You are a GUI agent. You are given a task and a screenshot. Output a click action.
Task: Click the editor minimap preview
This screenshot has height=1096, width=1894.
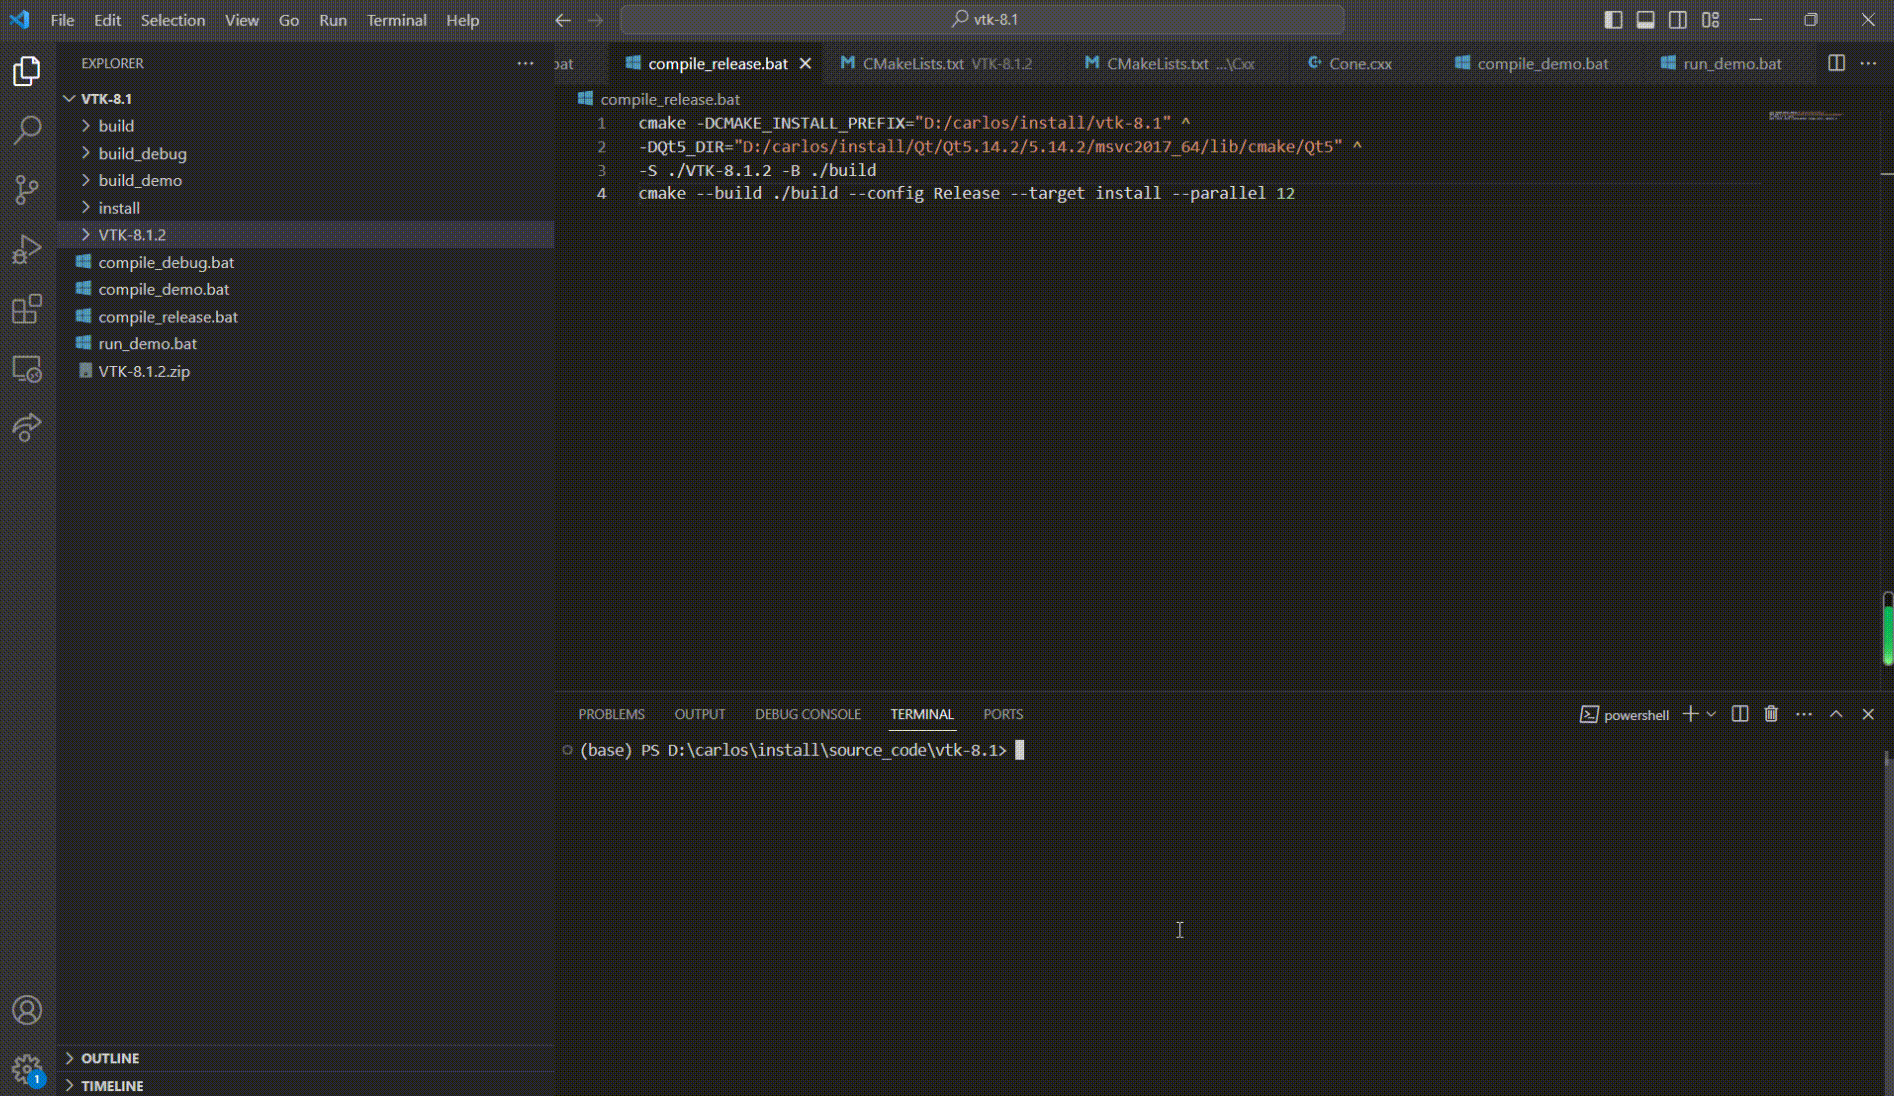(1806, 116)
